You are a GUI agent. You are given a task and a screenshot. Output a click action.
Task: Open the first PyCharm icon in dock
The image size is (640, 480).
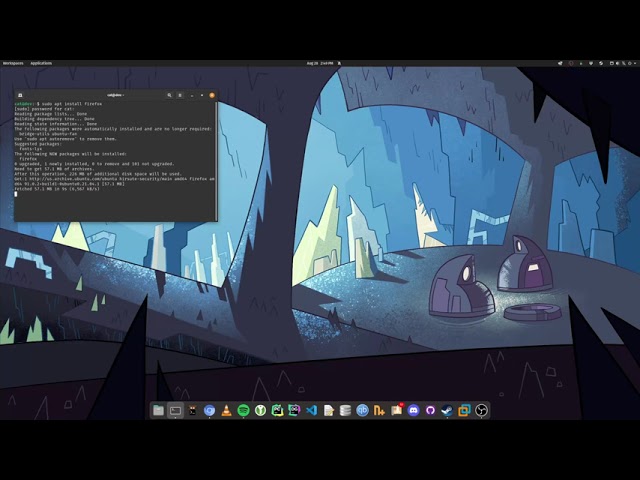(277, 410)
